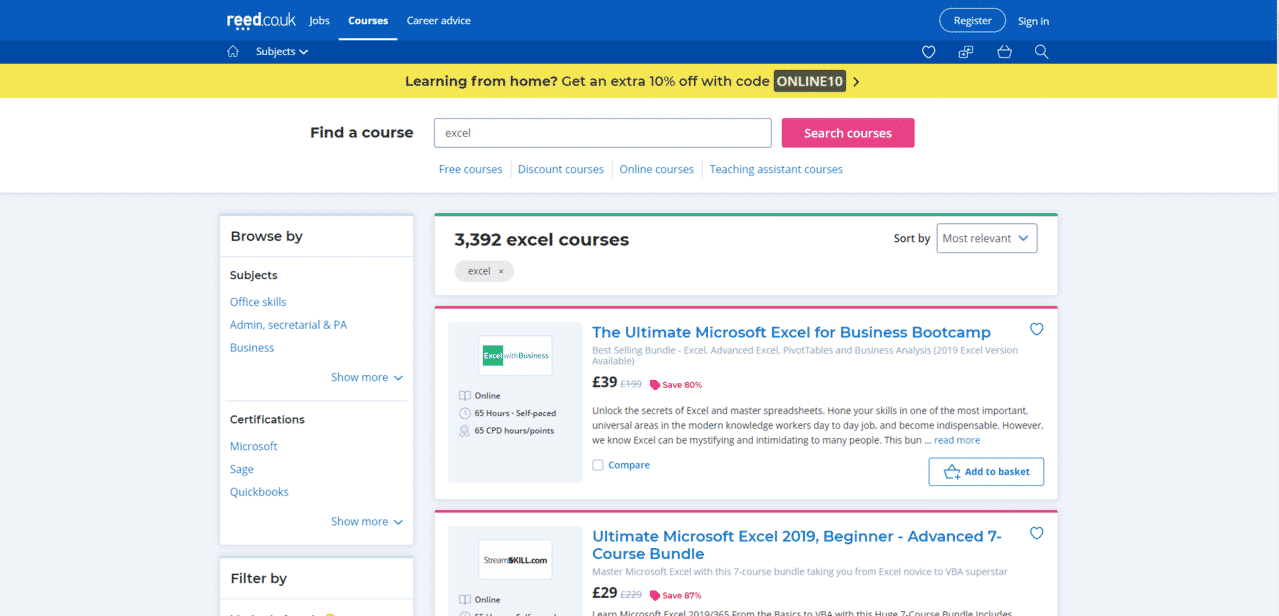The image size is (1279, 616).
Task: Go to the Jobs tab
Action: [319, 21]
